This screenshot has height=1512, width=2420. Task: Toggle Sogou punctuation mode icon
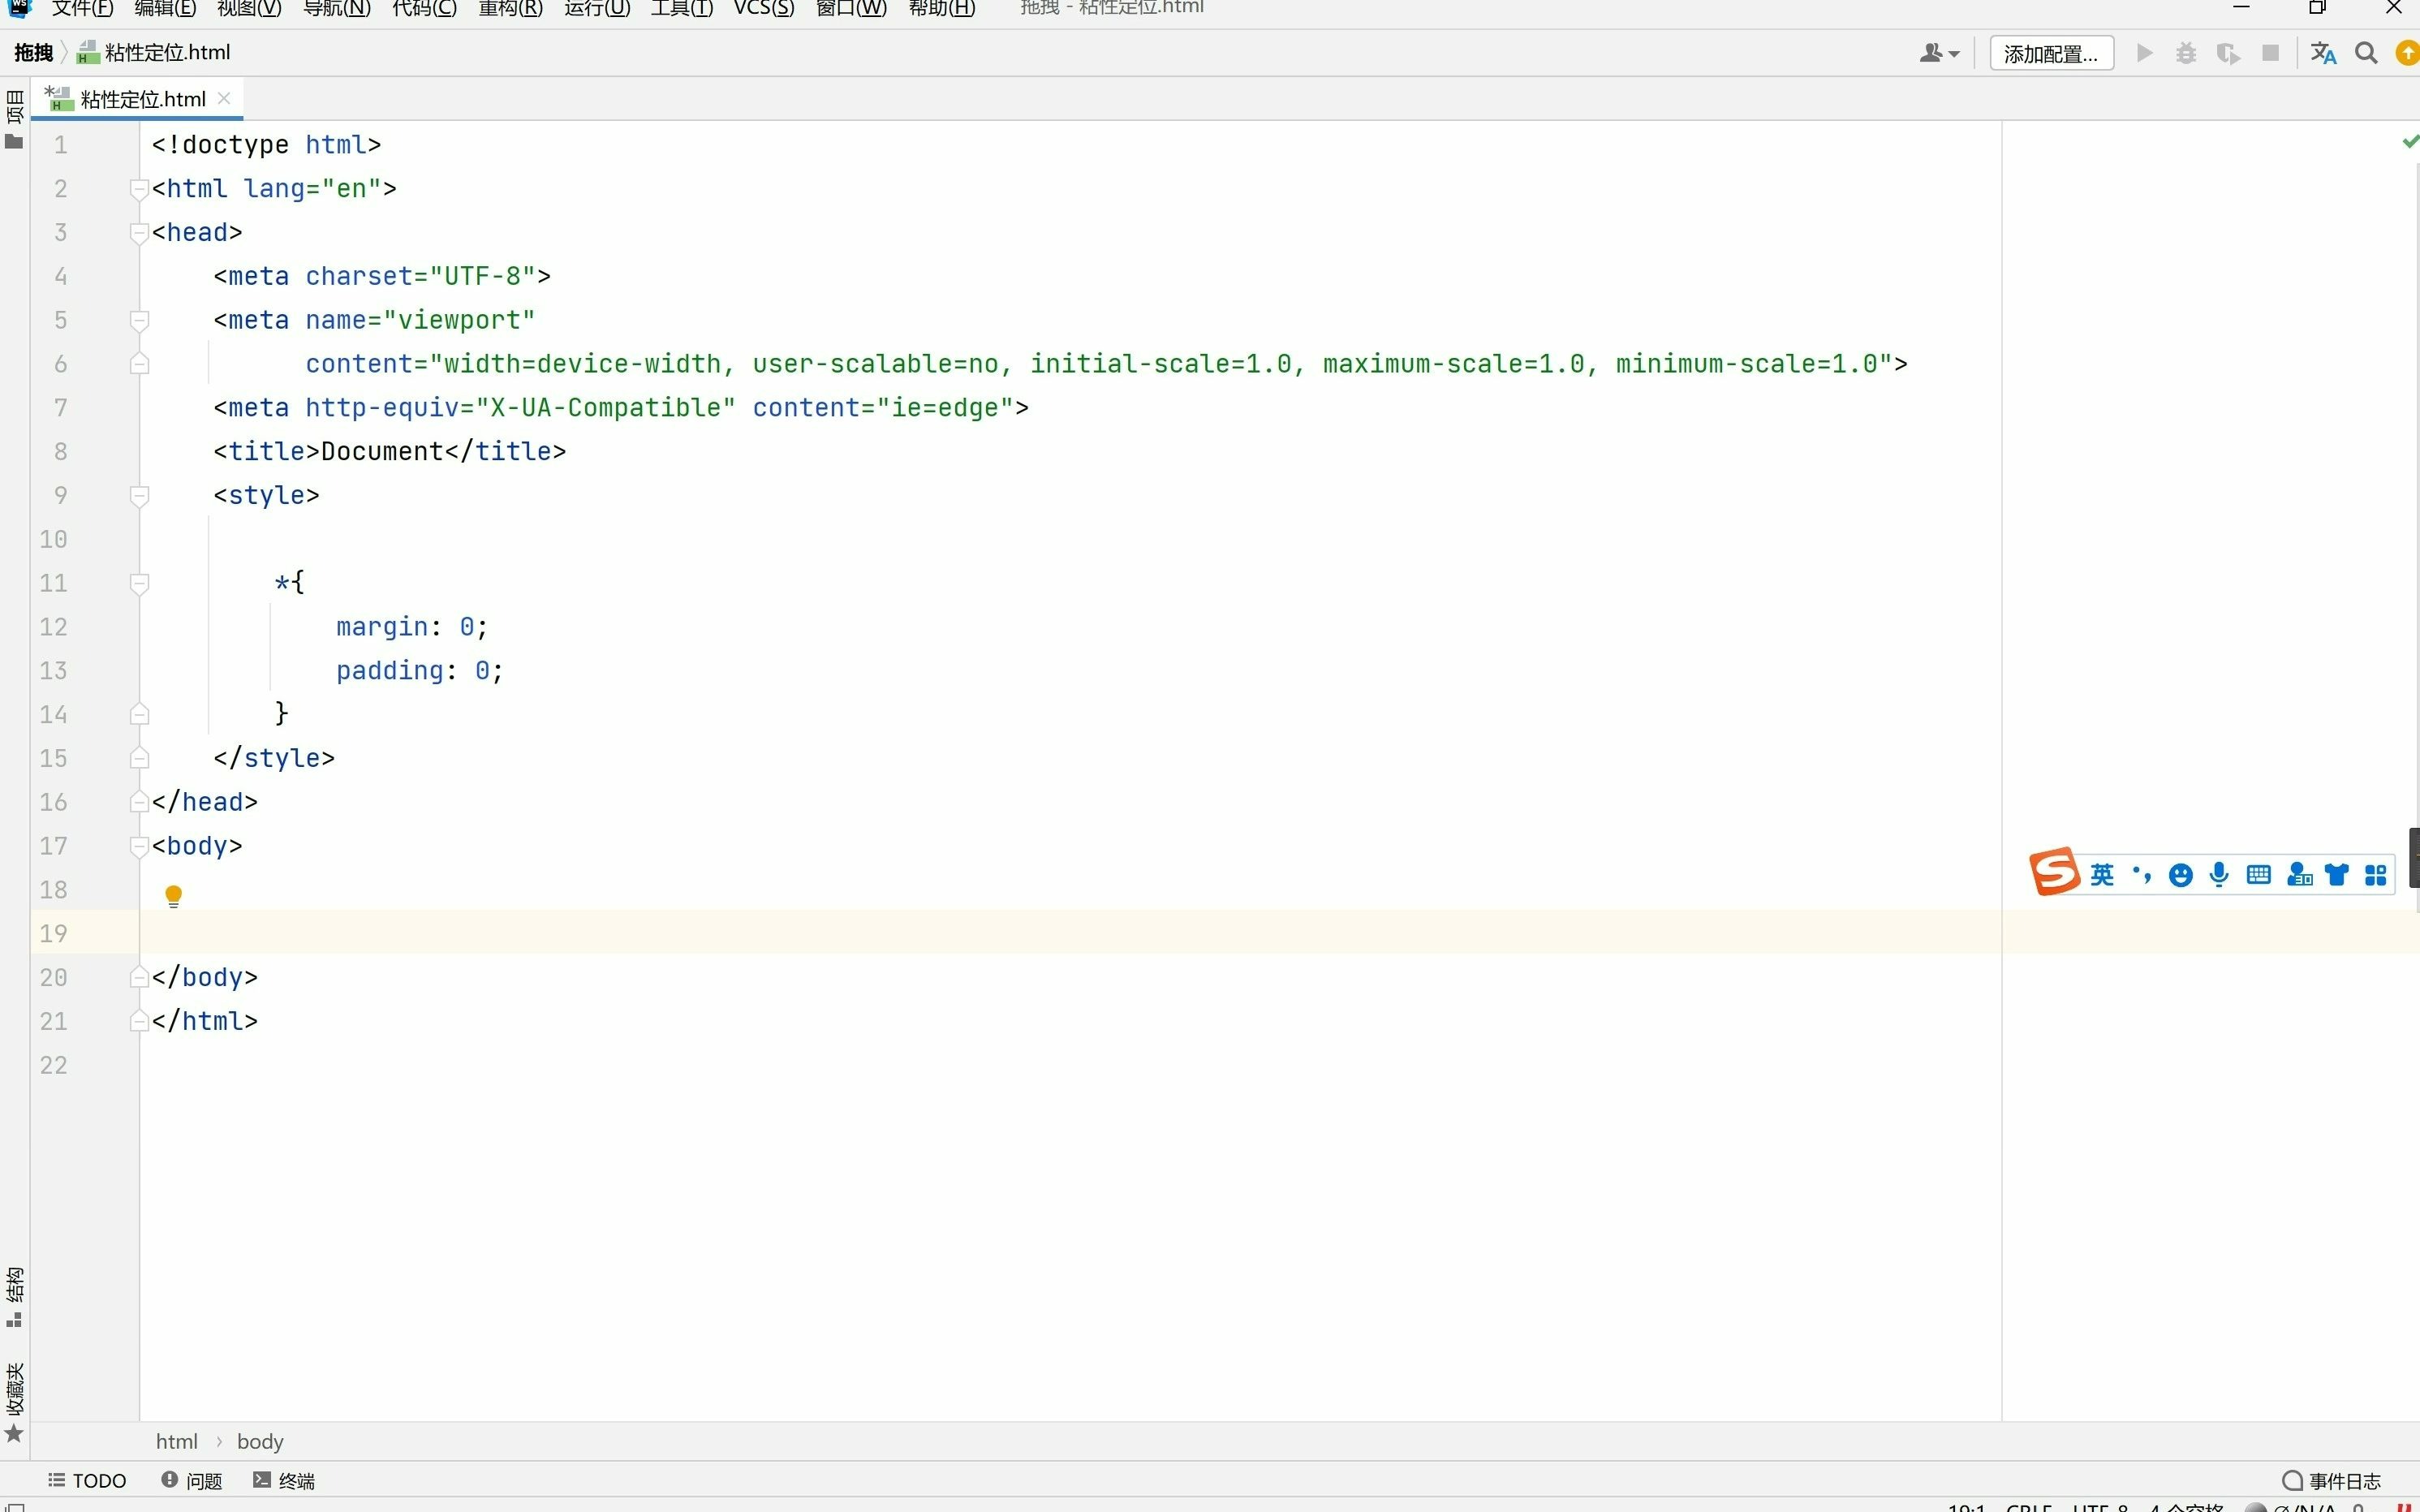coord(2141,875)
